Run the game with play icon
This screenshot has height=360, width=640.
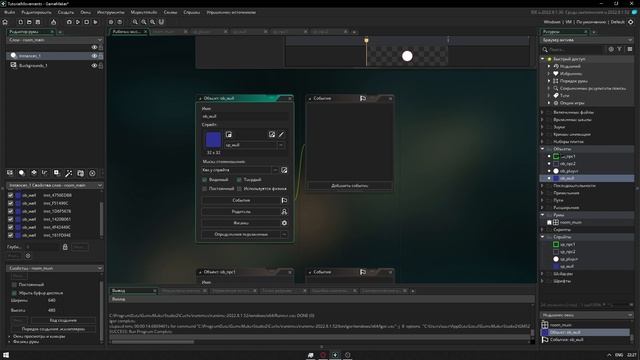point(78,22)
